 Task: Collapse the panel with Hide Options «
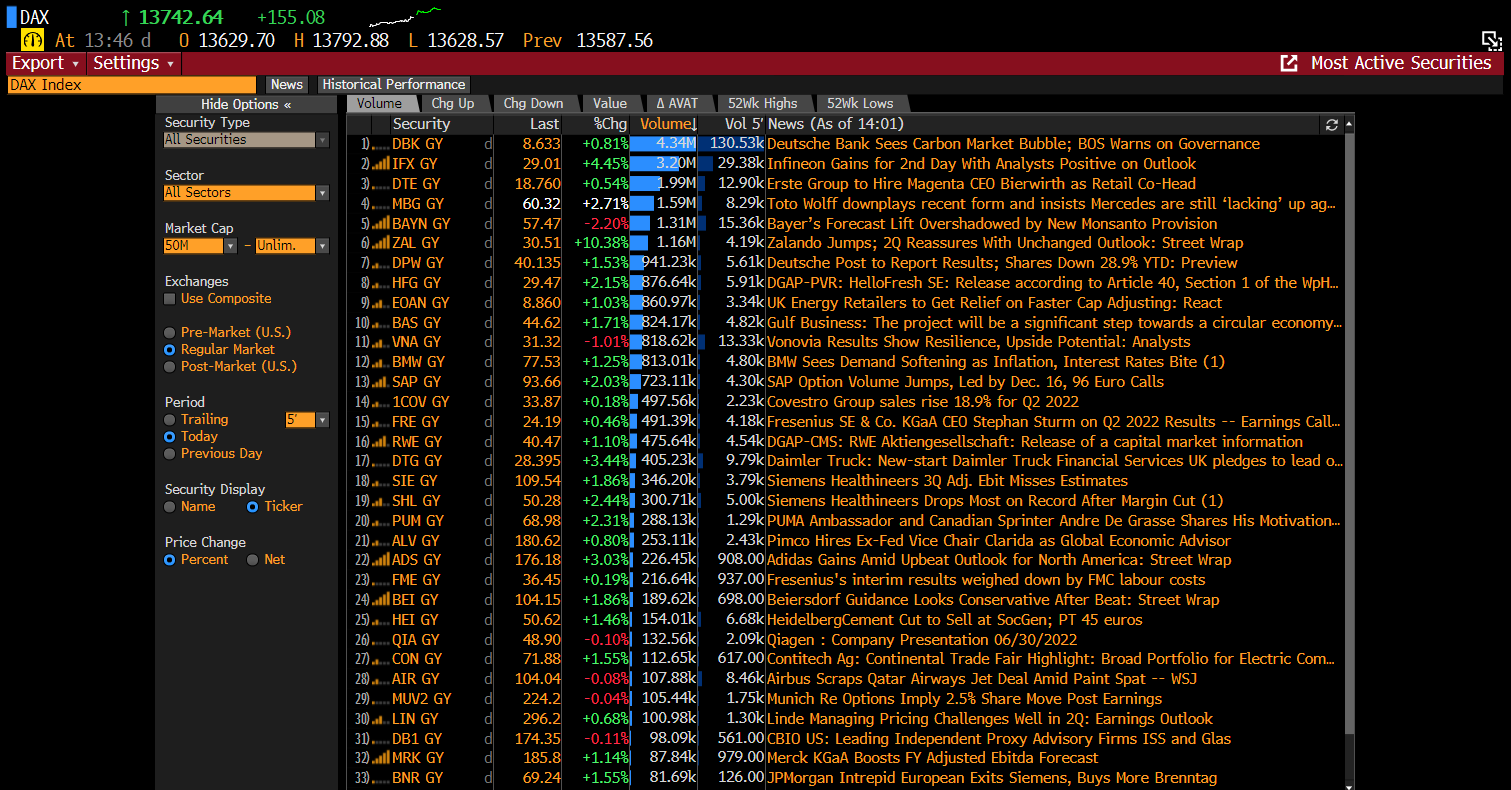point(246,104)
